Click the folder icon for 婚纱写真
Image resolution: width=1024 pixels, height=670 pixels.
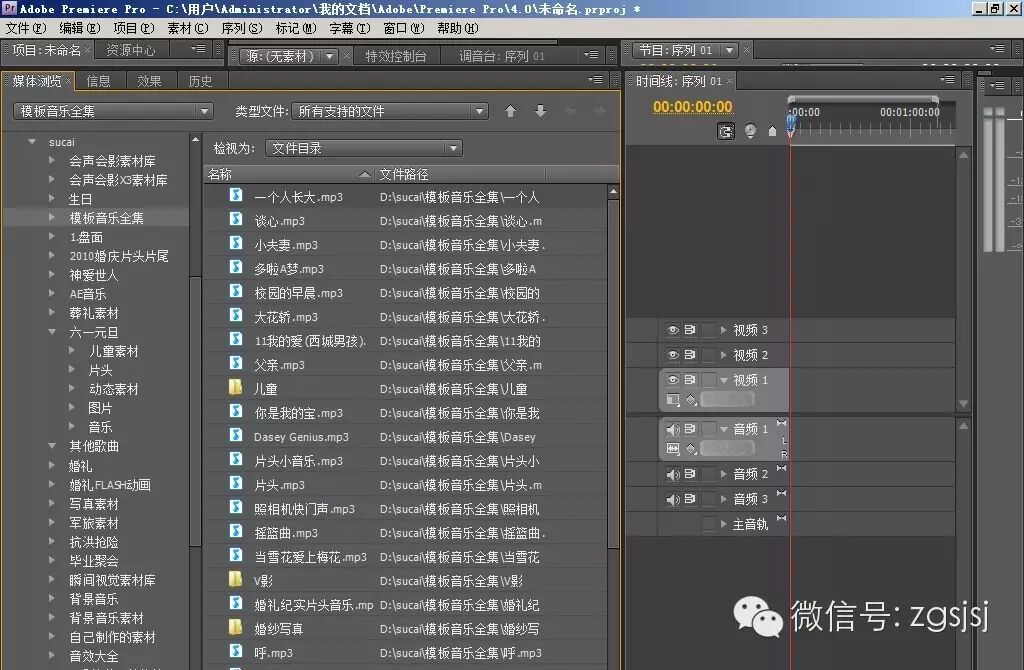(236, 628)
